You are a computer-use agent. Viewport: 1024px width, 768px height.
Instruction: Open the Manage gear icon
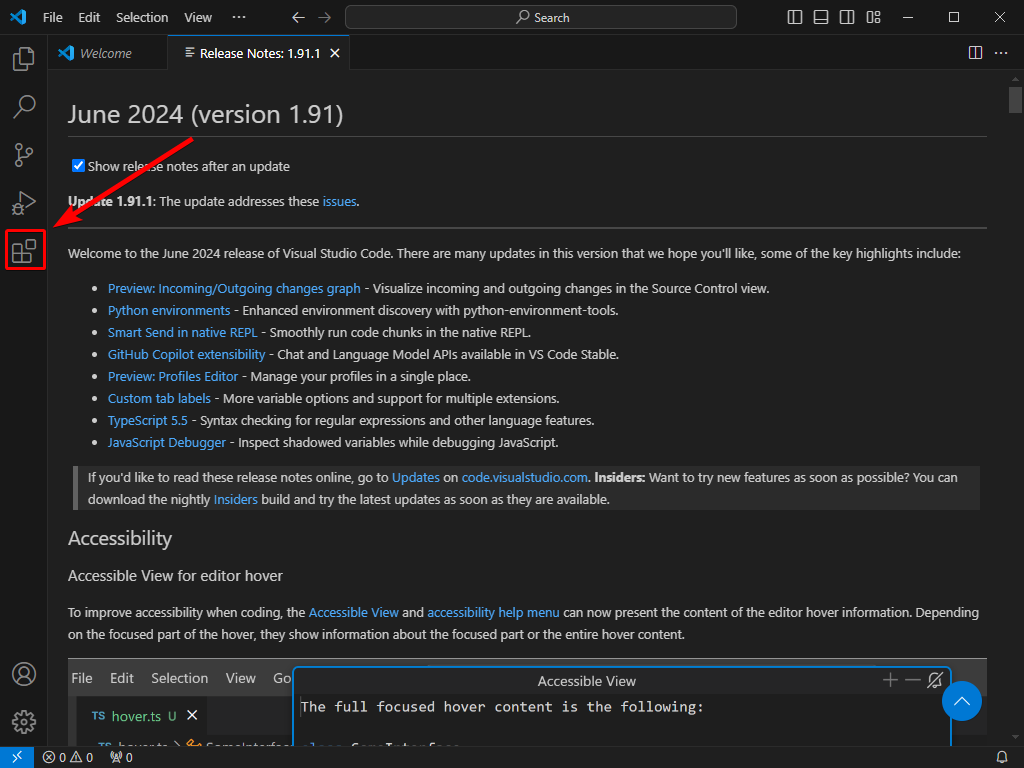(24, 721)
